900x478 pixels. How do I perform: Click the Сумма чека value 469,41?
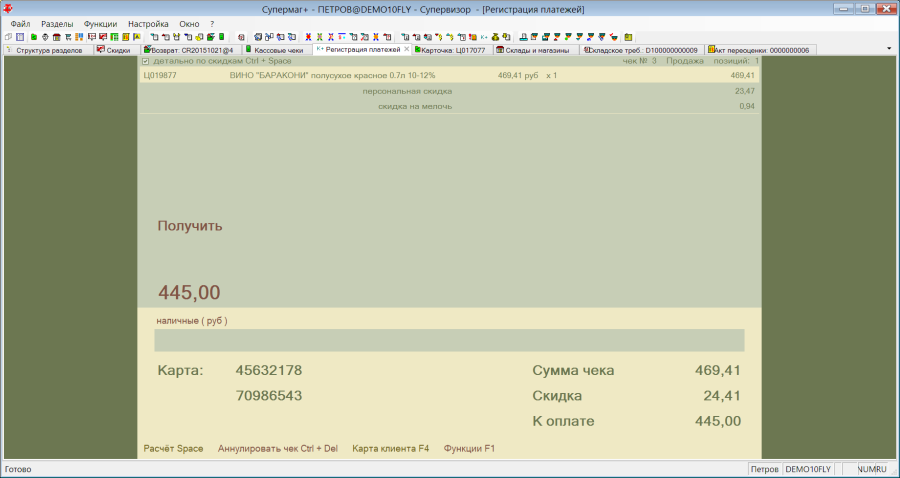point(717,371)
